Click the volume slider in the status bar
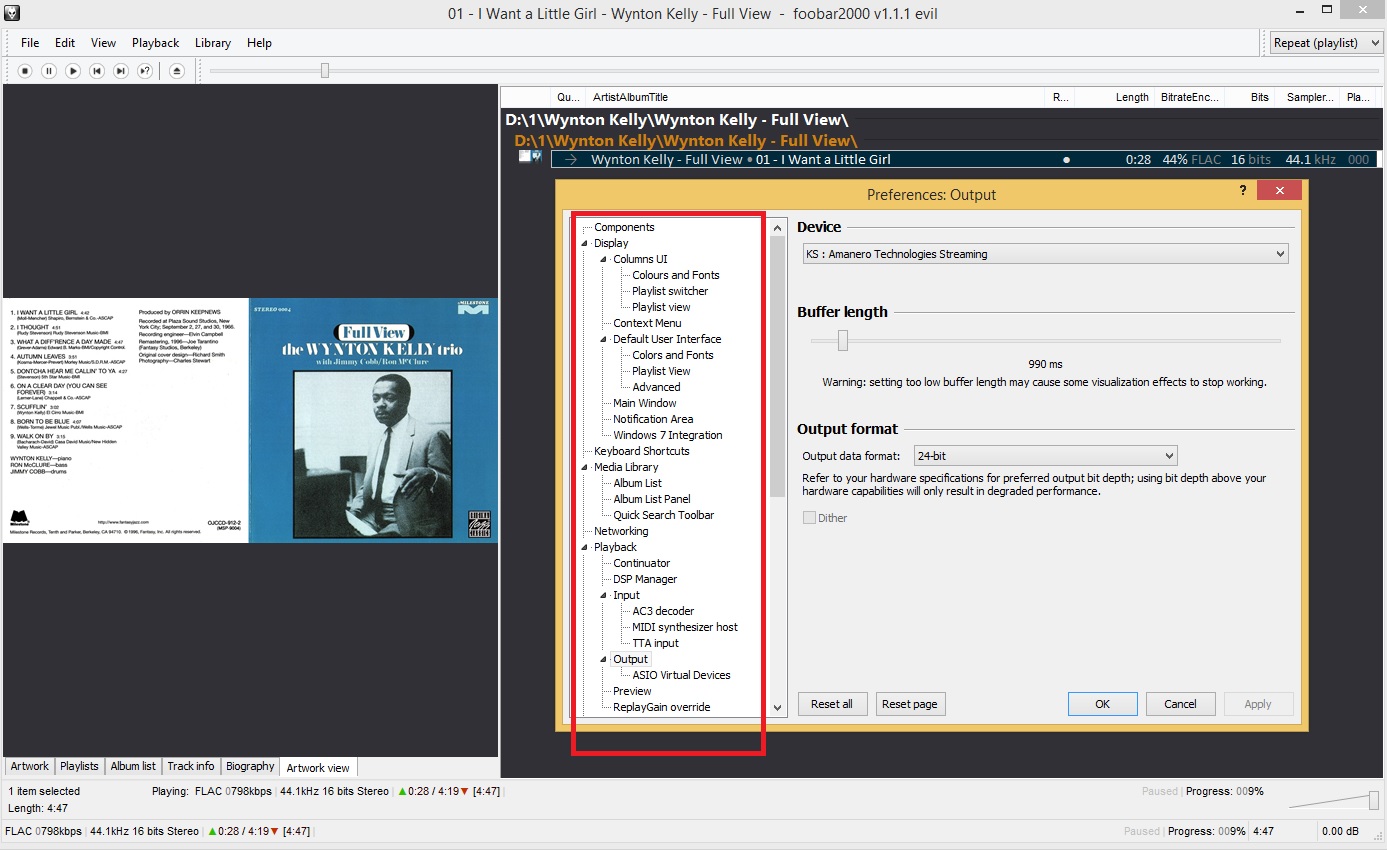Viewport: 1387px width, 850px height. click(1335, 800)
